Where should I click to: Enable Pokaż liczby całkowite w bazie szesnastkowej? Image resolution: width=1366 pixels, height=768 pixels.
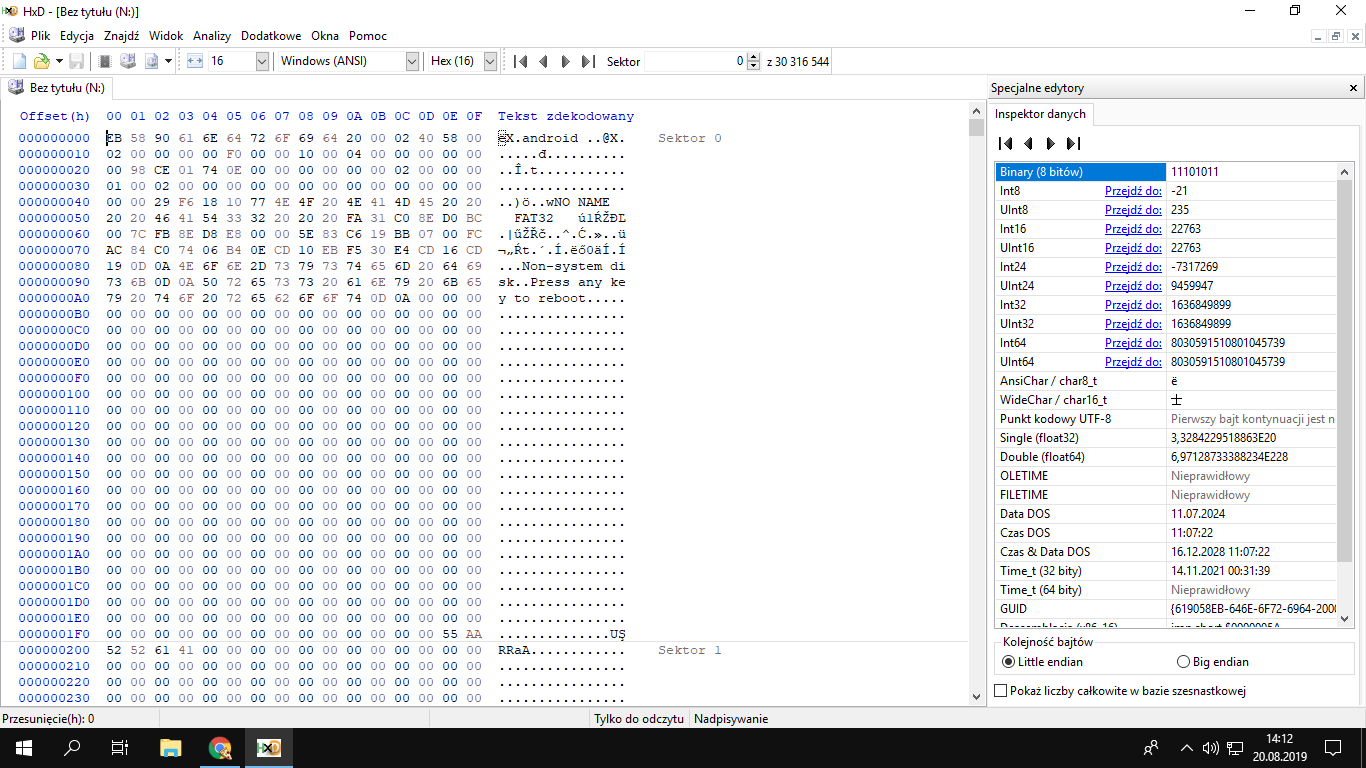tap(1121, 691)
